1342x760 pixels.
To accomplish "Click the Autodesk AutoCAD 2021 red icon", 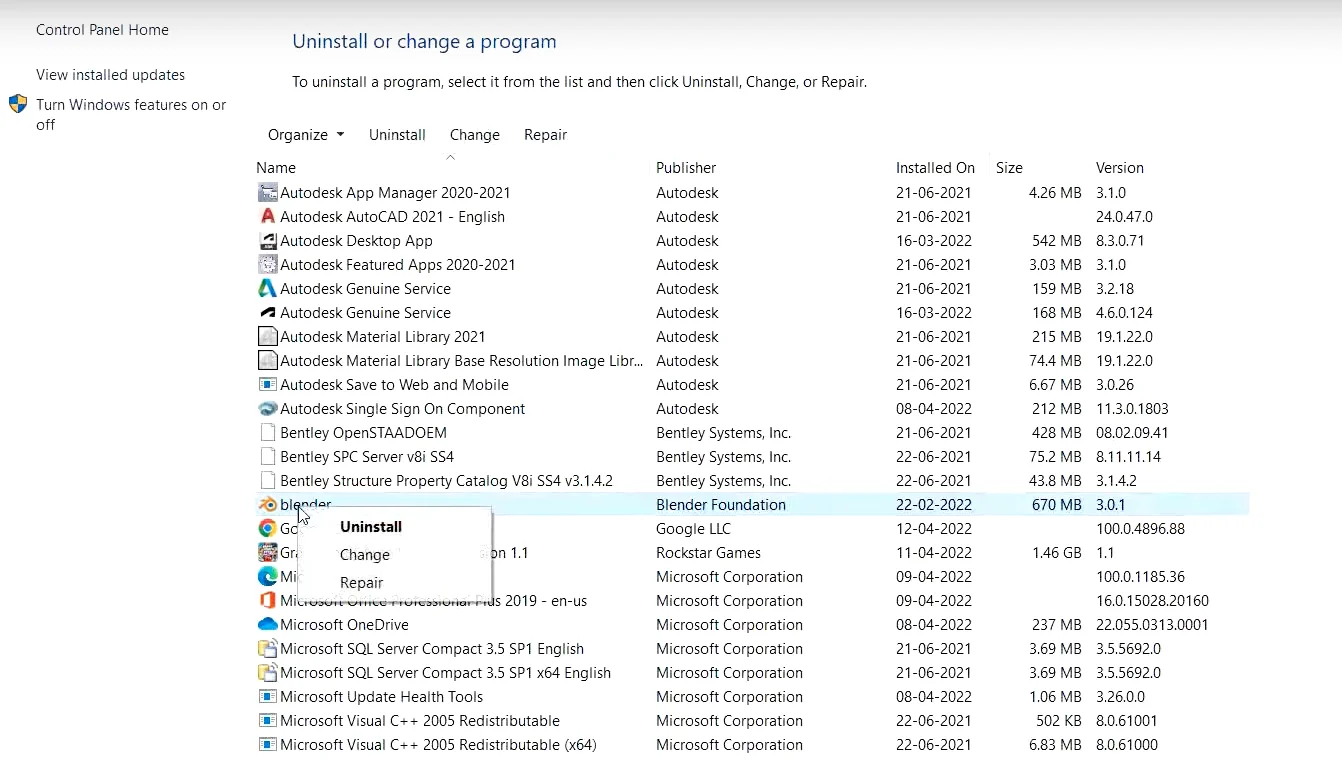I will pos(267,217).
